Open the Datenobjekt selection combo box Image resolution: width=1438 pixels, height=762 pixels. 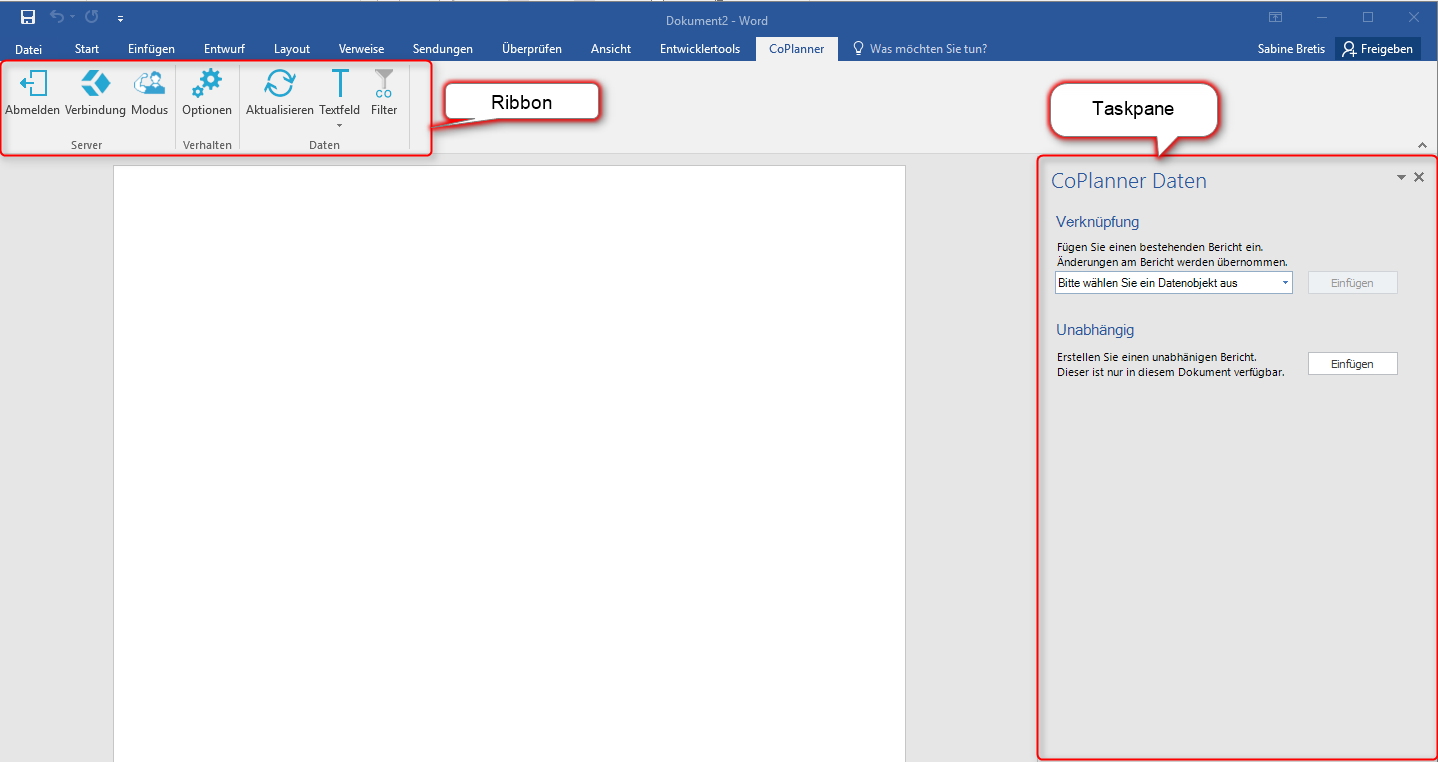click(x=1174, y=283)
